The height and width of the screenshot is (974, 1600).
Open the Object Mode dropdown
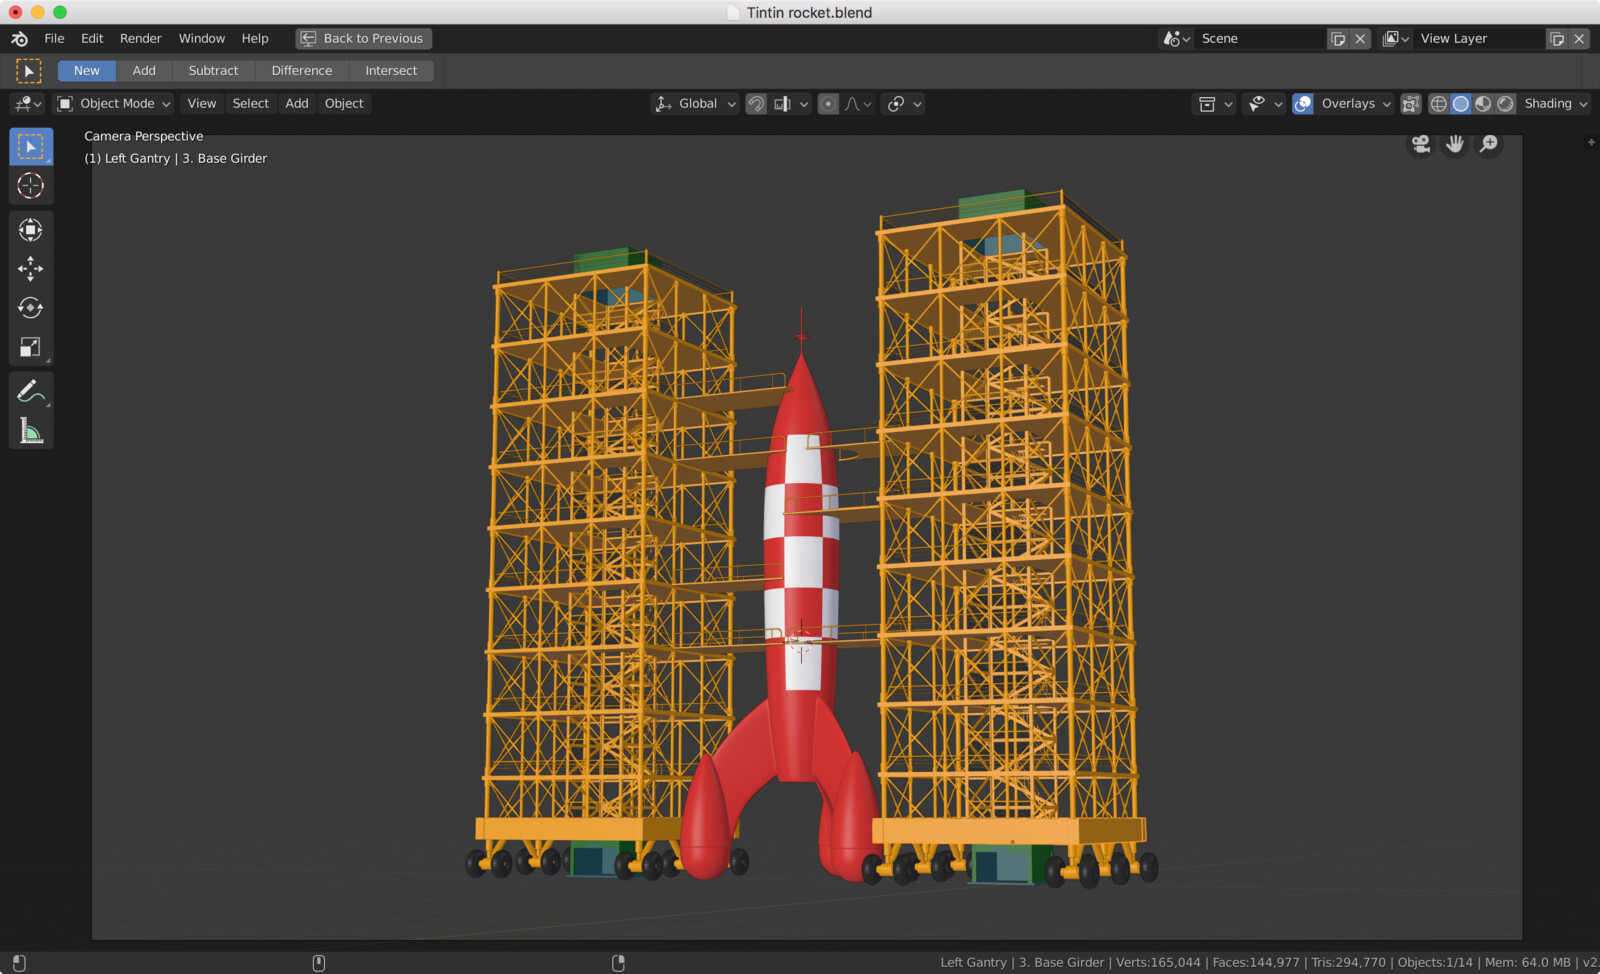click(114, 104)
